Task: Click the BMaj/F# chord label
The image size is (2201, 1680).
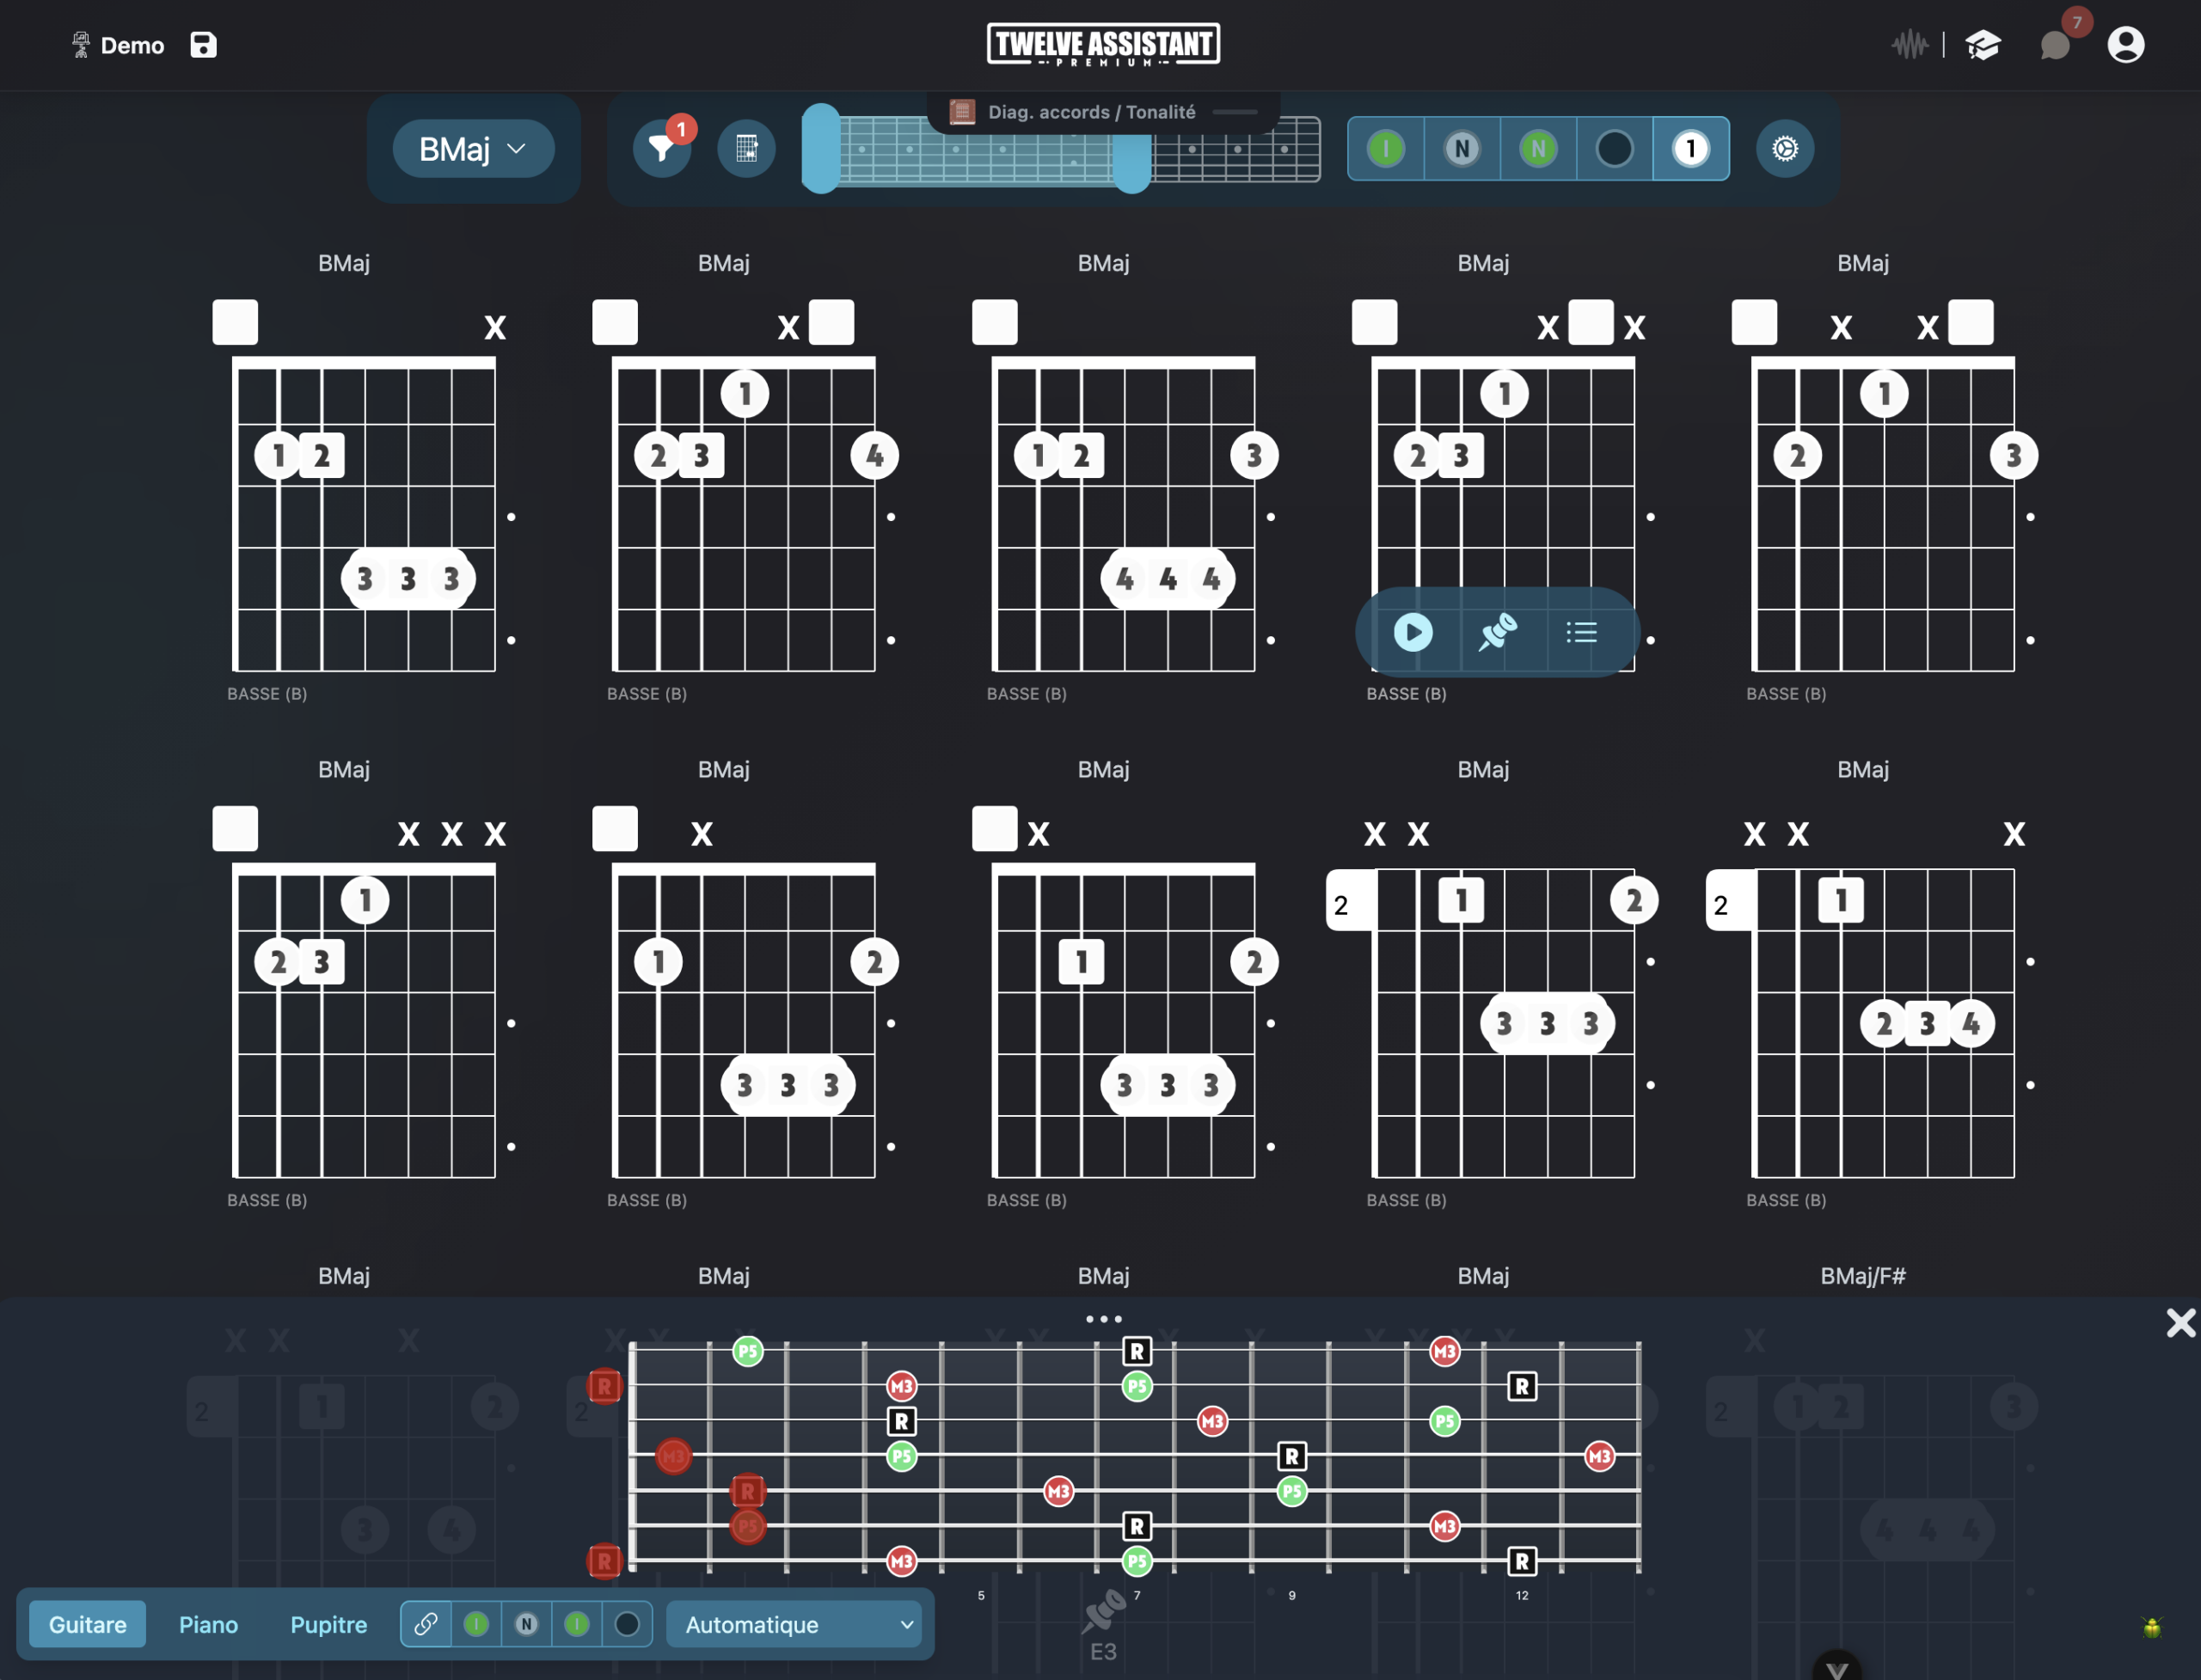Action: (x=1862, y=1275)
